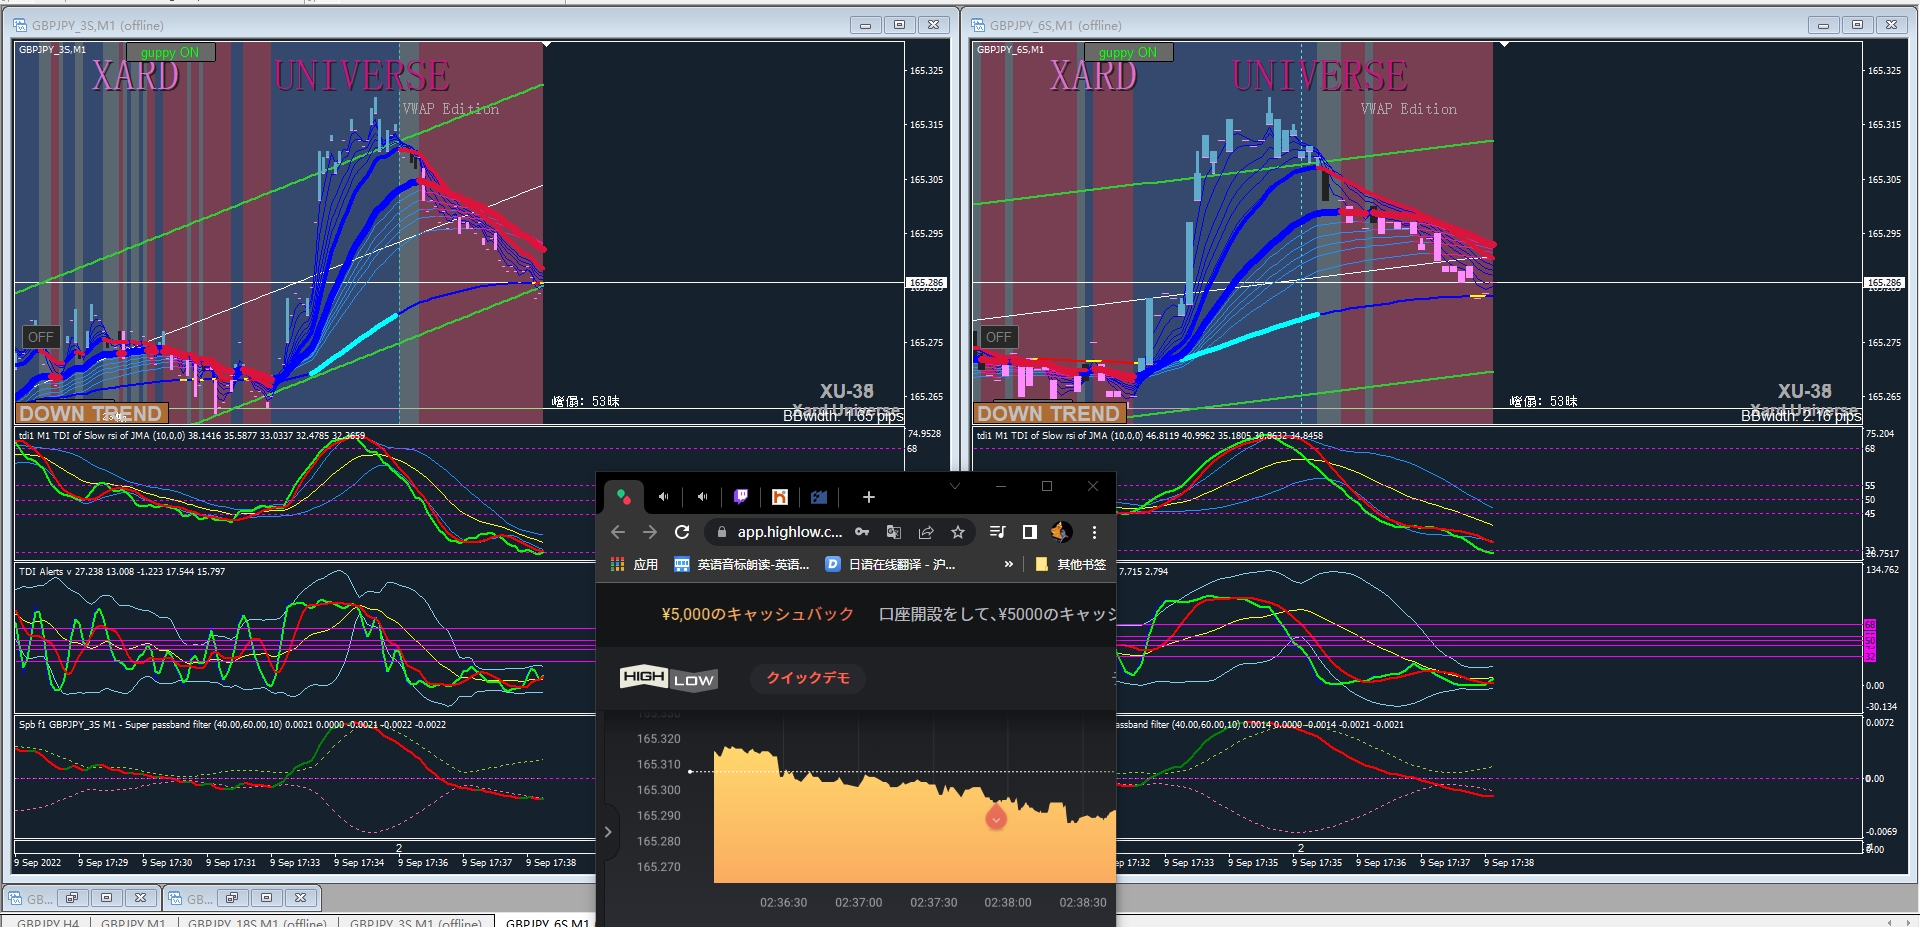Open the 其他书签 bookmarks folder
The height and width of the screenshot is (927, 1920).
tap(1070, 565)
